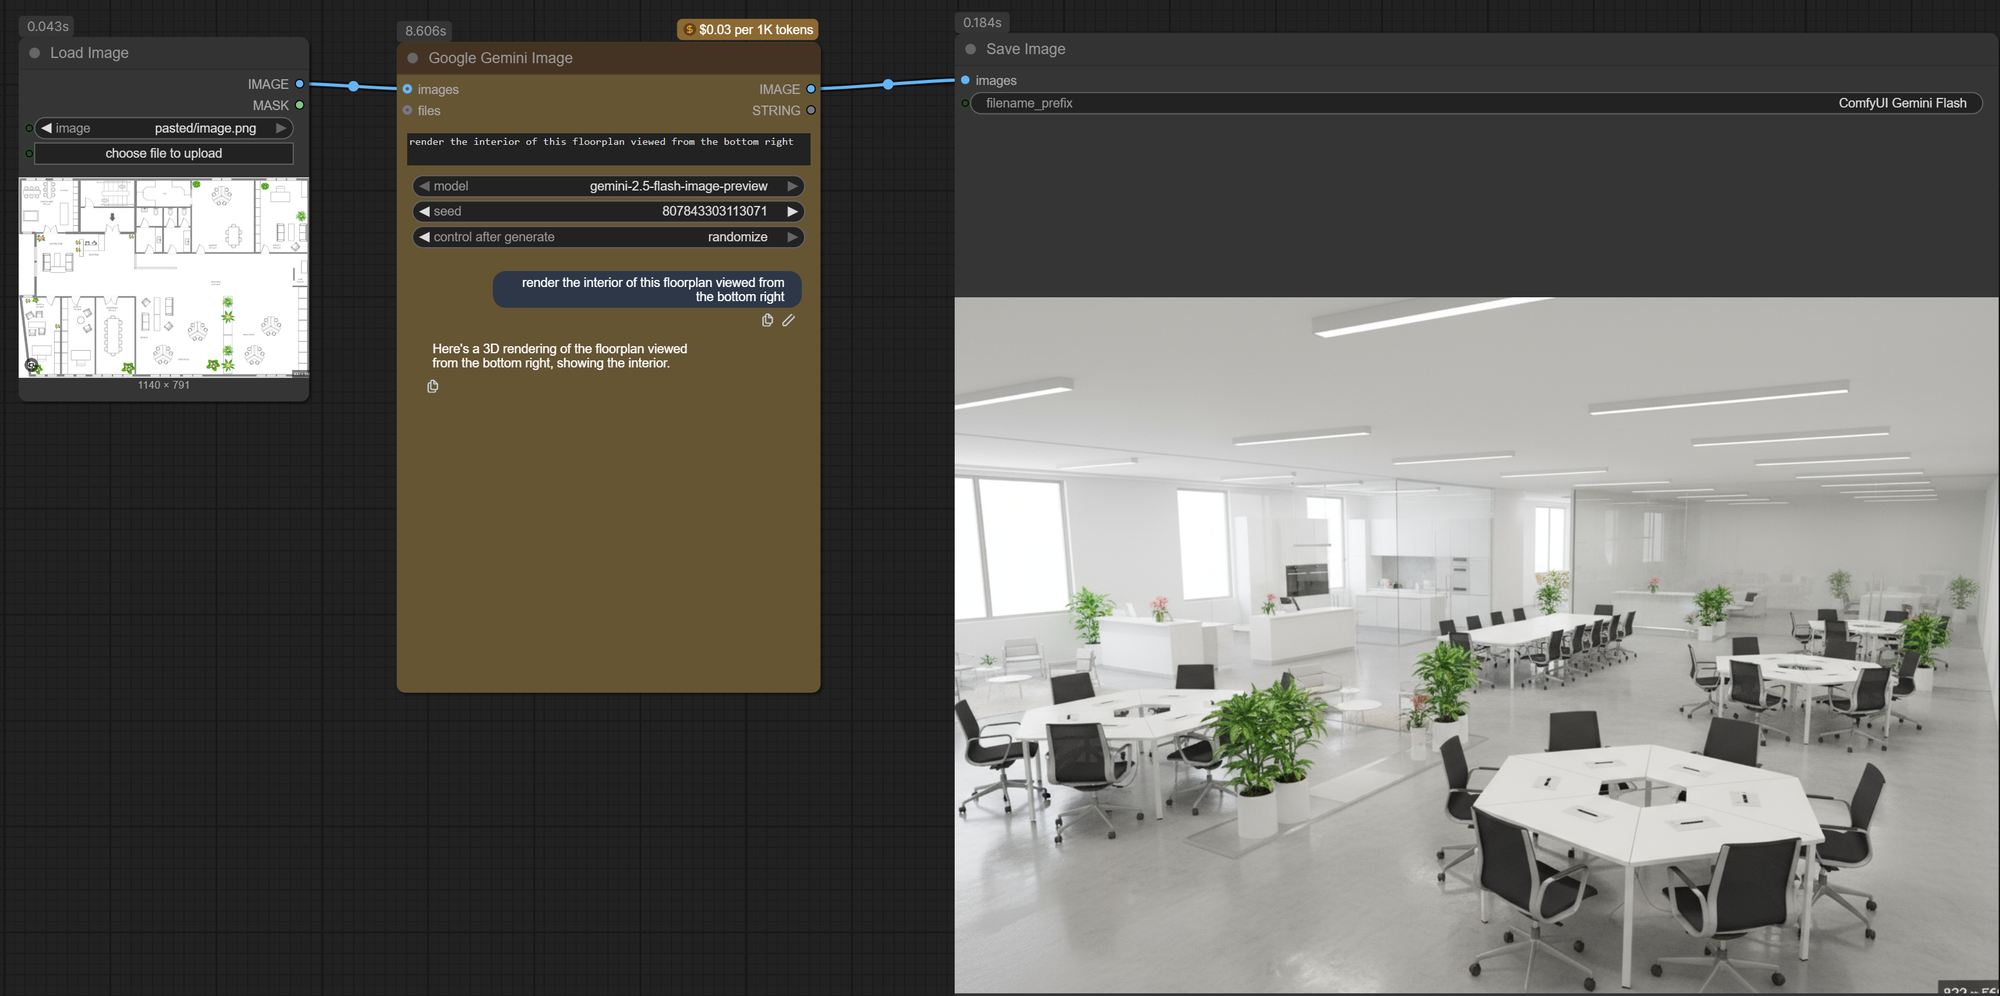Copy the user prompt chat bubble text
Screen dimensions: 2000x996
pos(767,321)
